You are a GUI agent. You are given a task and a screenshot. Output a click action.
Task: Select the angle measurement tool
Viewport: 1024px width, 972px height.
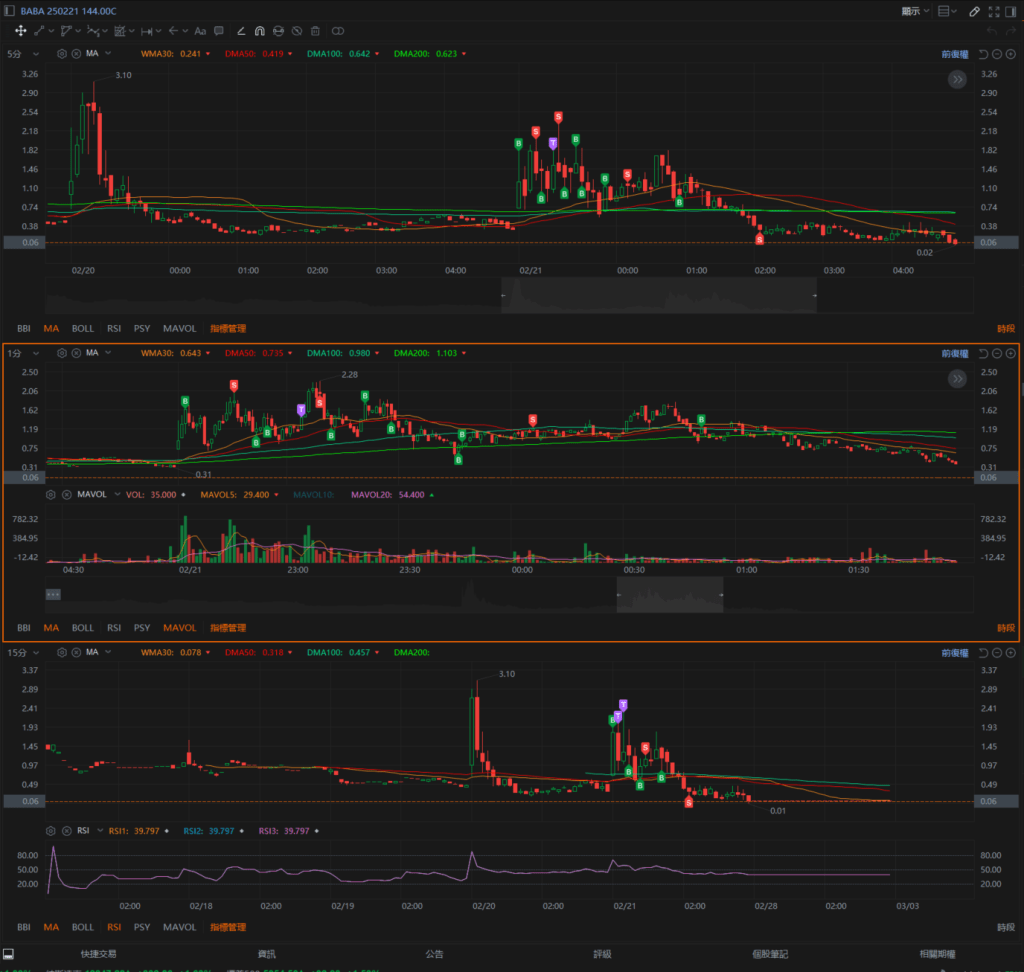click(x=240, y=31)
